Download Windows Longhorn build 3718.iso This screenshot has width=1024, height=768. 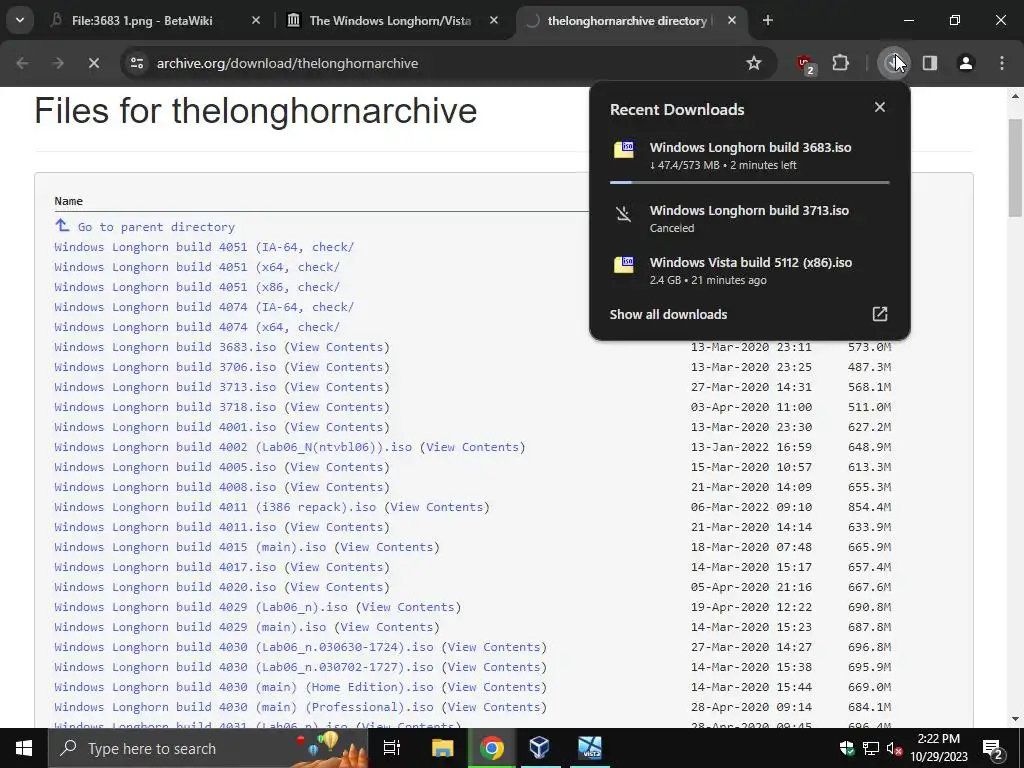[x=165, y=407]
